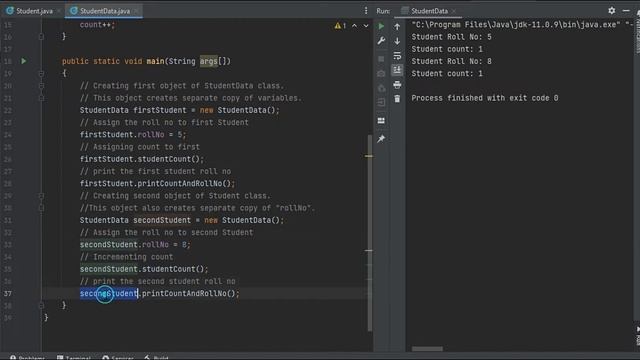Close the StudentData.java editor tab
Screen dimensions: 640x360
click(x=136, y=11)
